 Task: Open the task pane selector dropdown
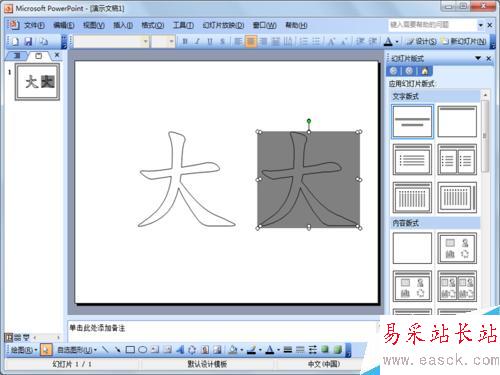click(478, 58)
